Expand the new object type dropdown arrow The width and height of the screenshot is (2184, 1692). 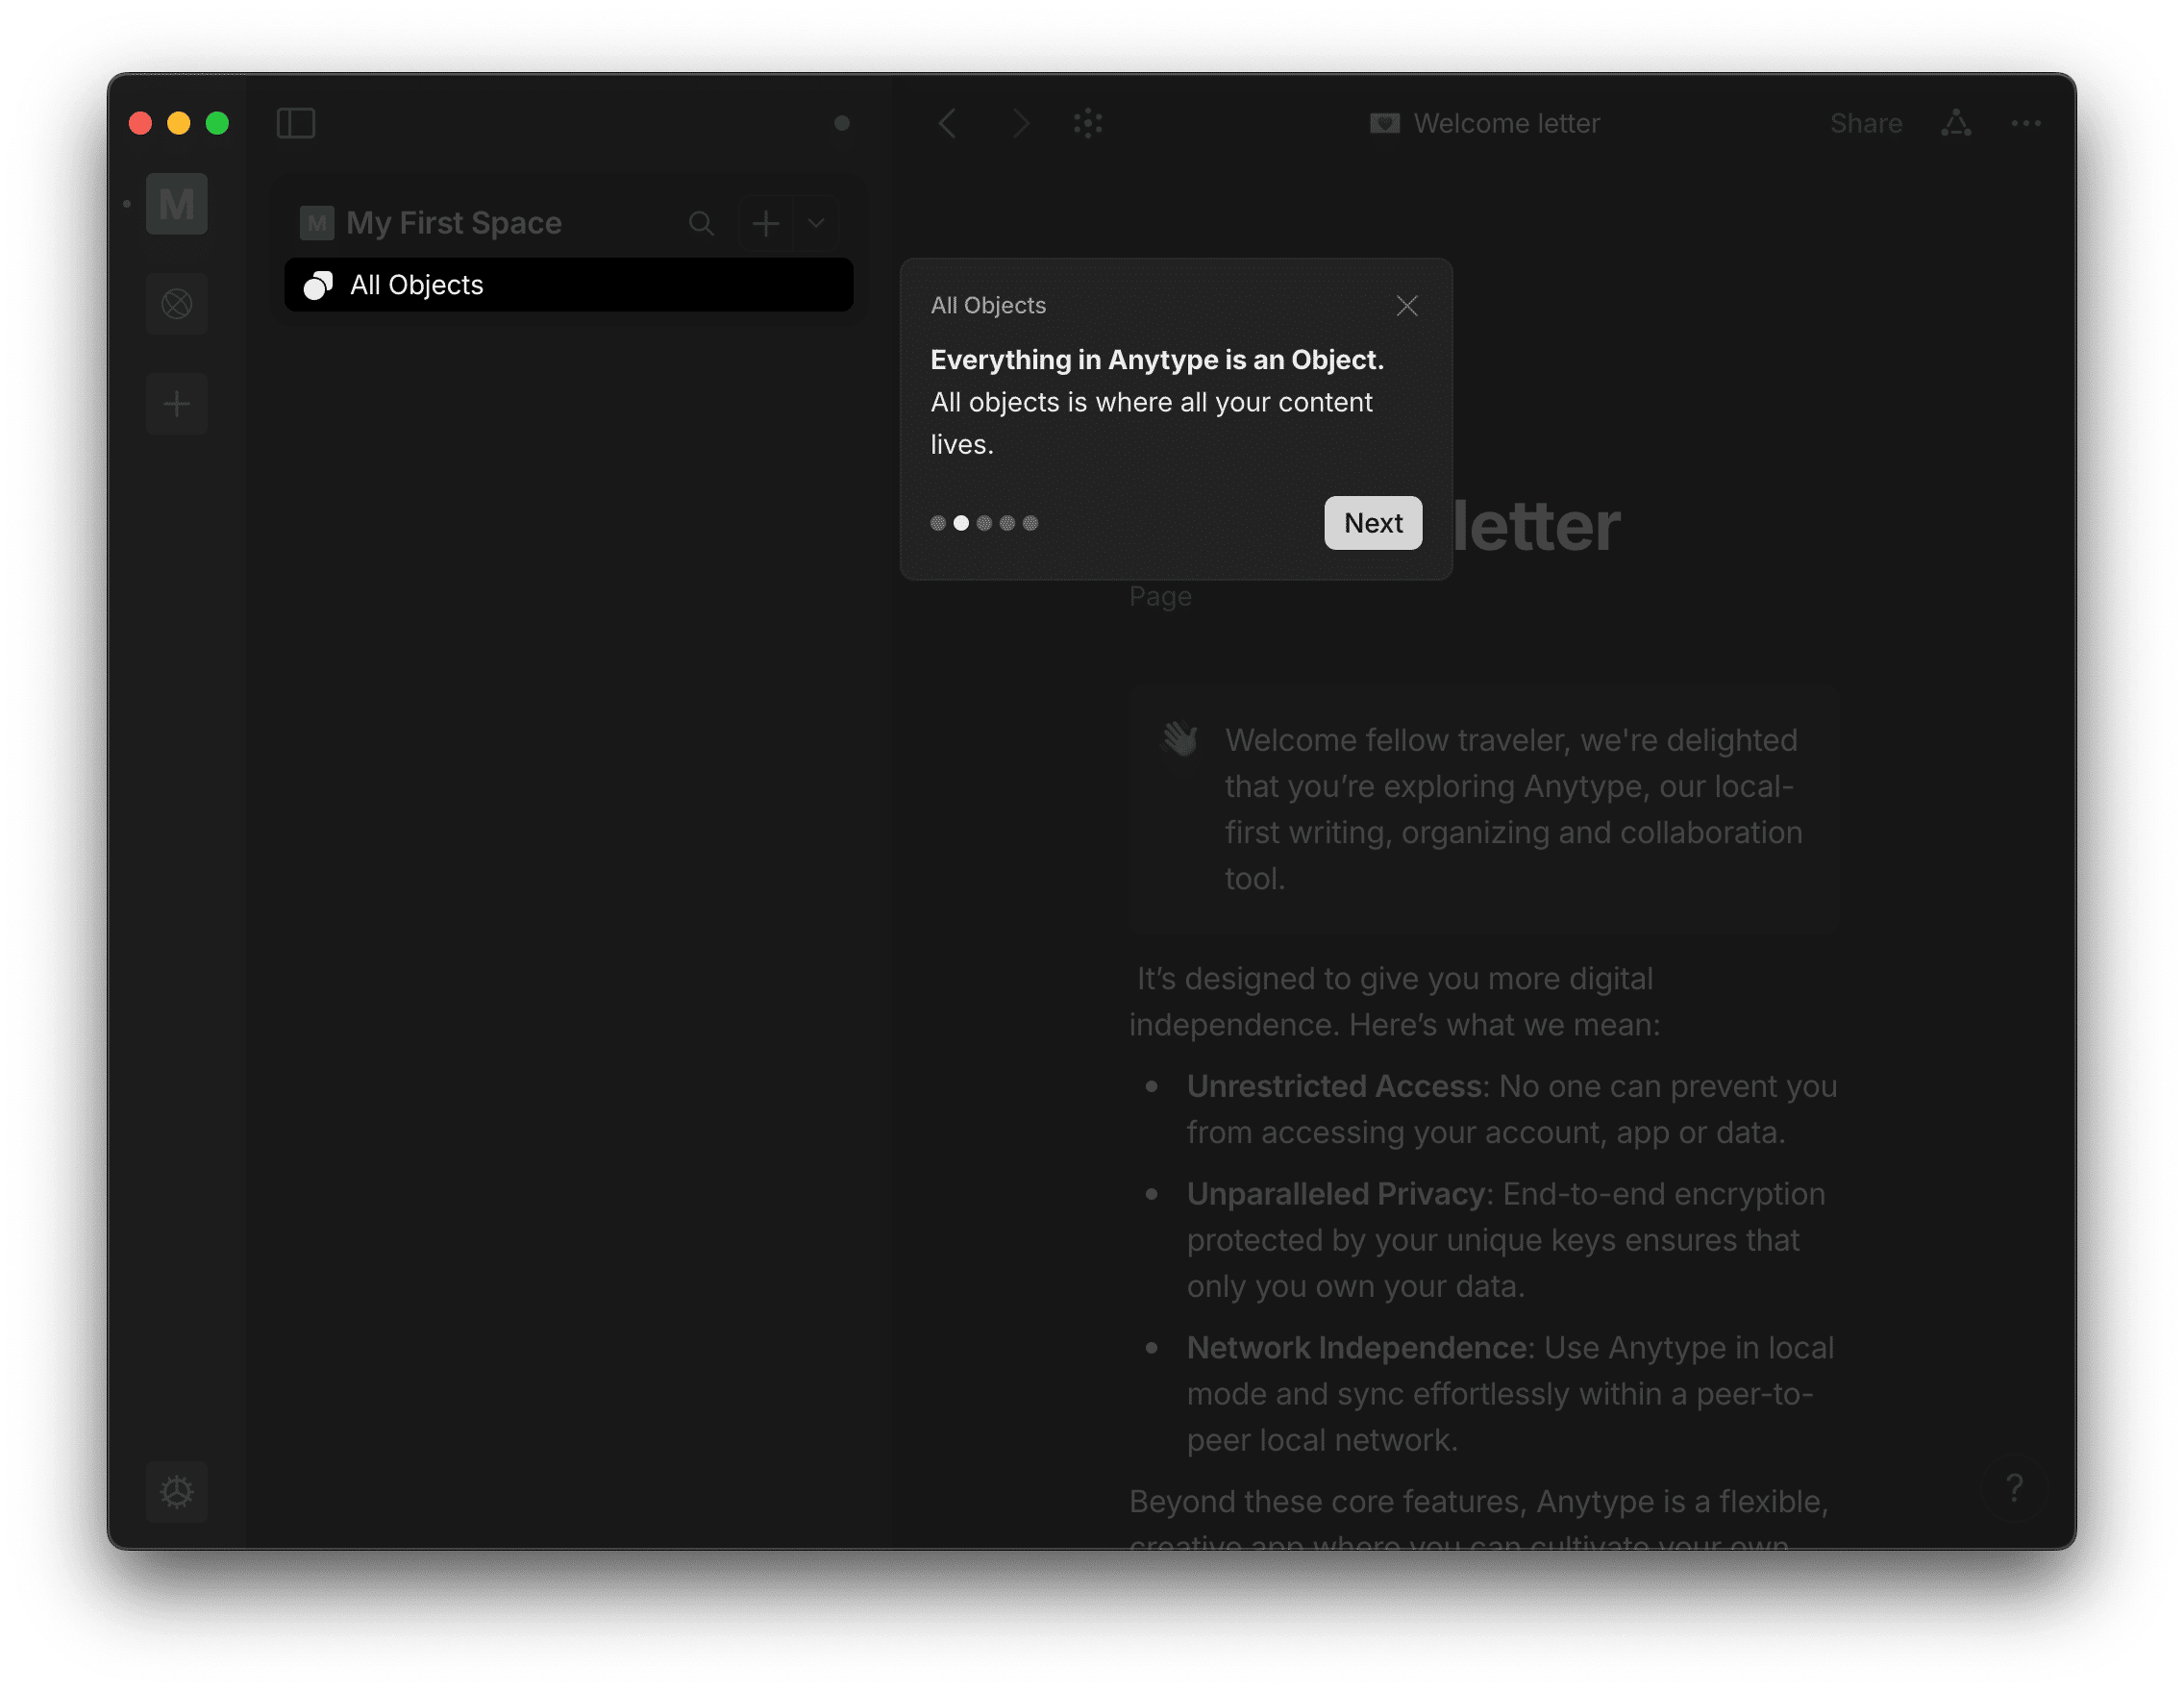pos(816,223)
